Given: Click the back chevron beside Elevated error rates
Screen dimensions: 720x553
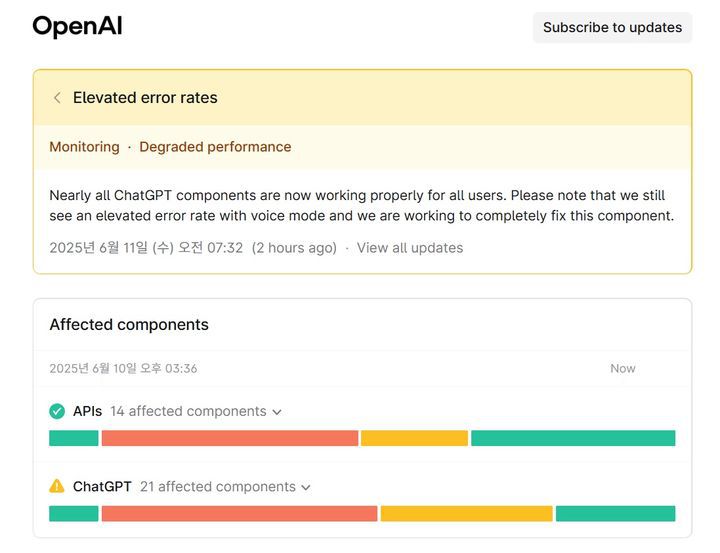Looking at the screenshot, I should 57,98.
